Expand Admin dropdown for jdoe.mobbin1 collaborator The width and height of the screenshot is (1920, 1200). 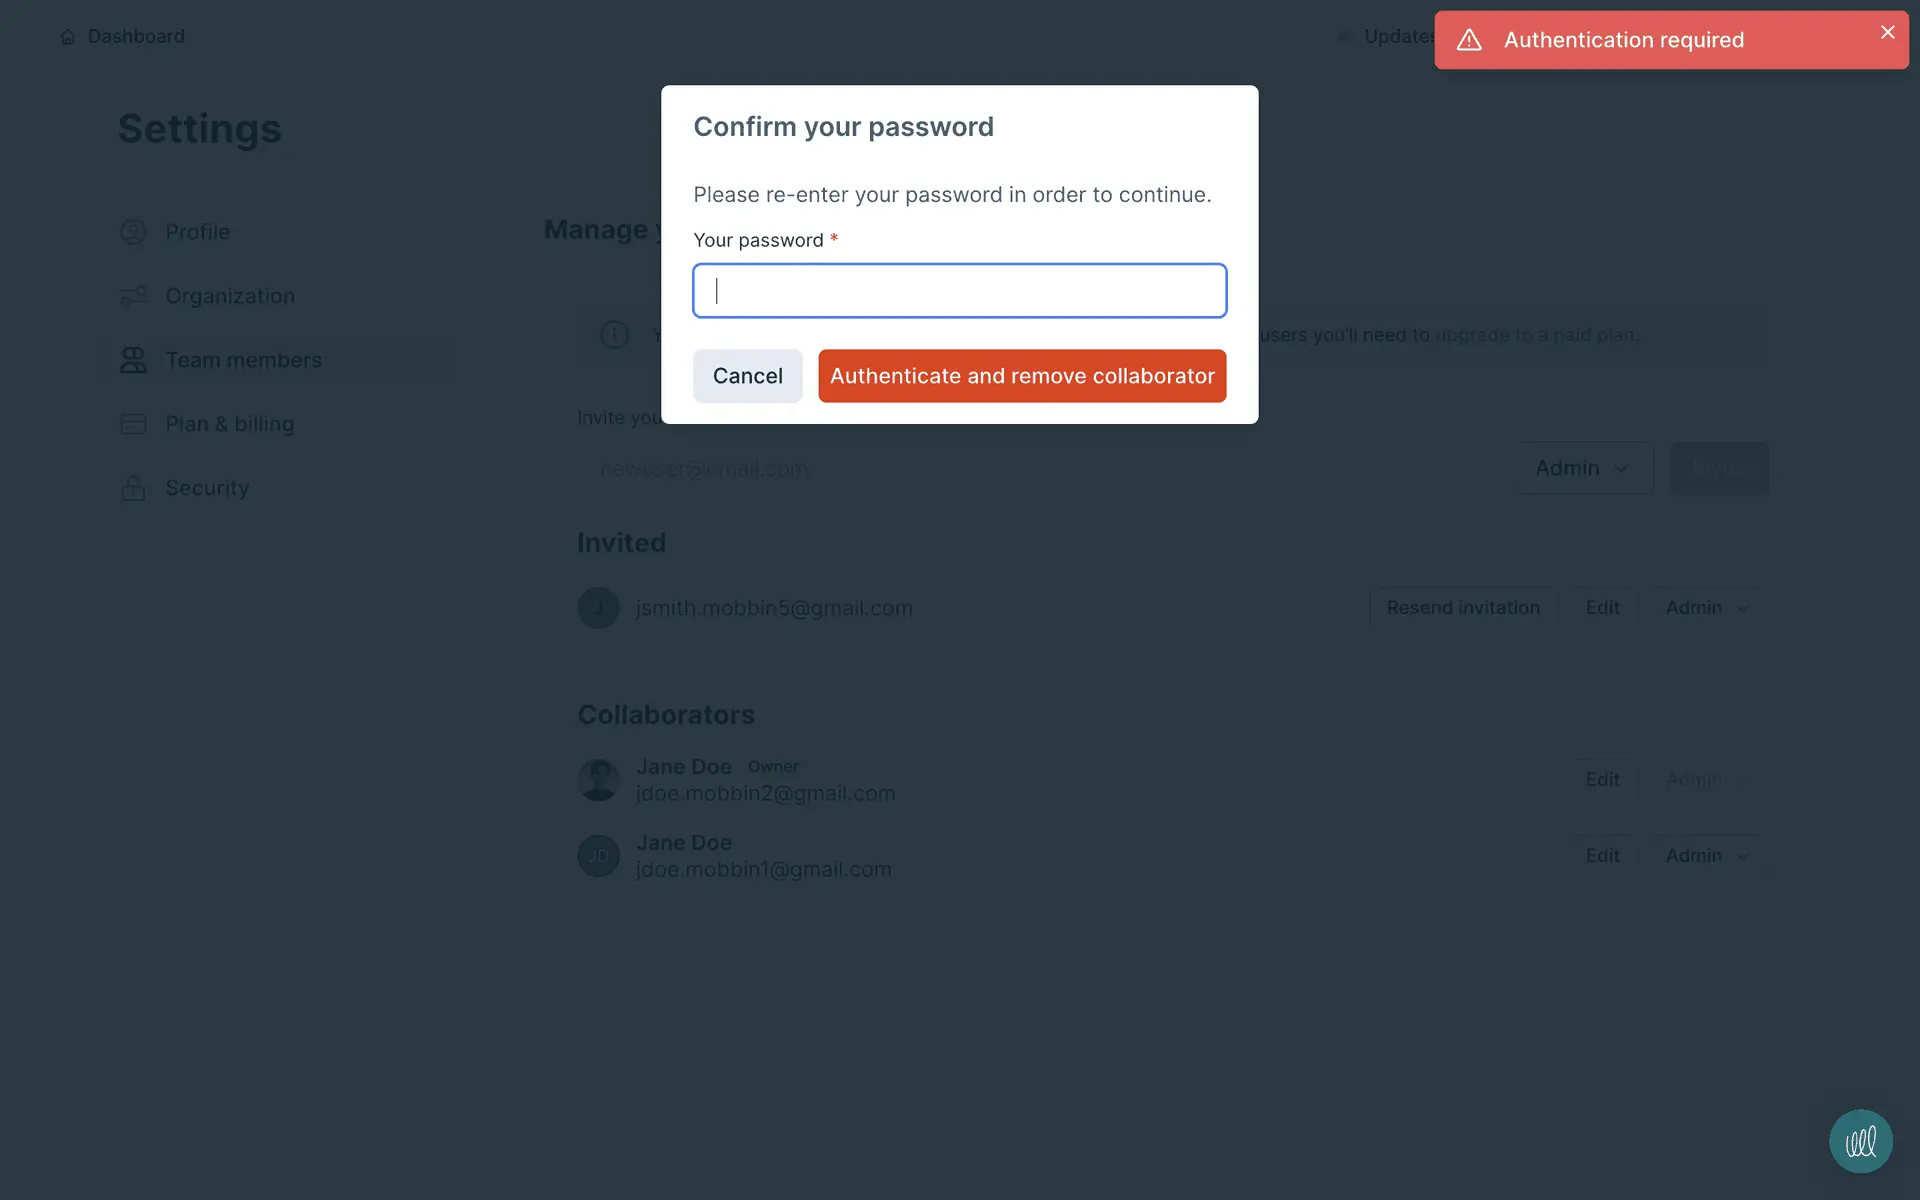coord(1707,856)
